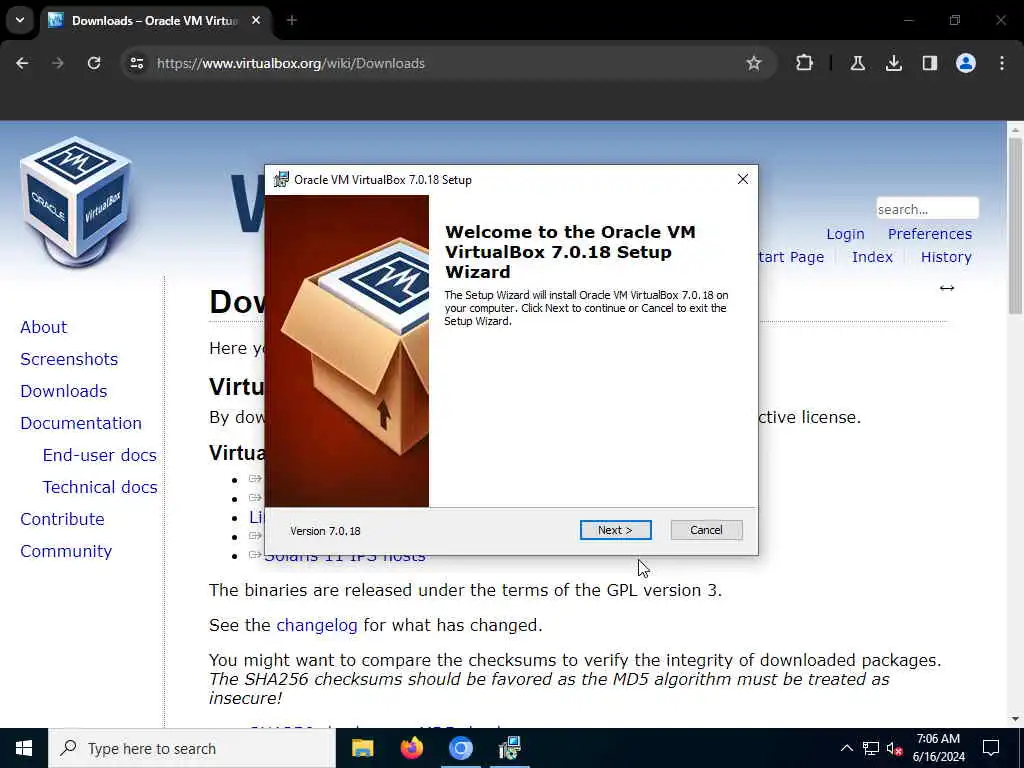
Task: Toggle page width double-arrow icon
Action: click(x=947, y=288)
